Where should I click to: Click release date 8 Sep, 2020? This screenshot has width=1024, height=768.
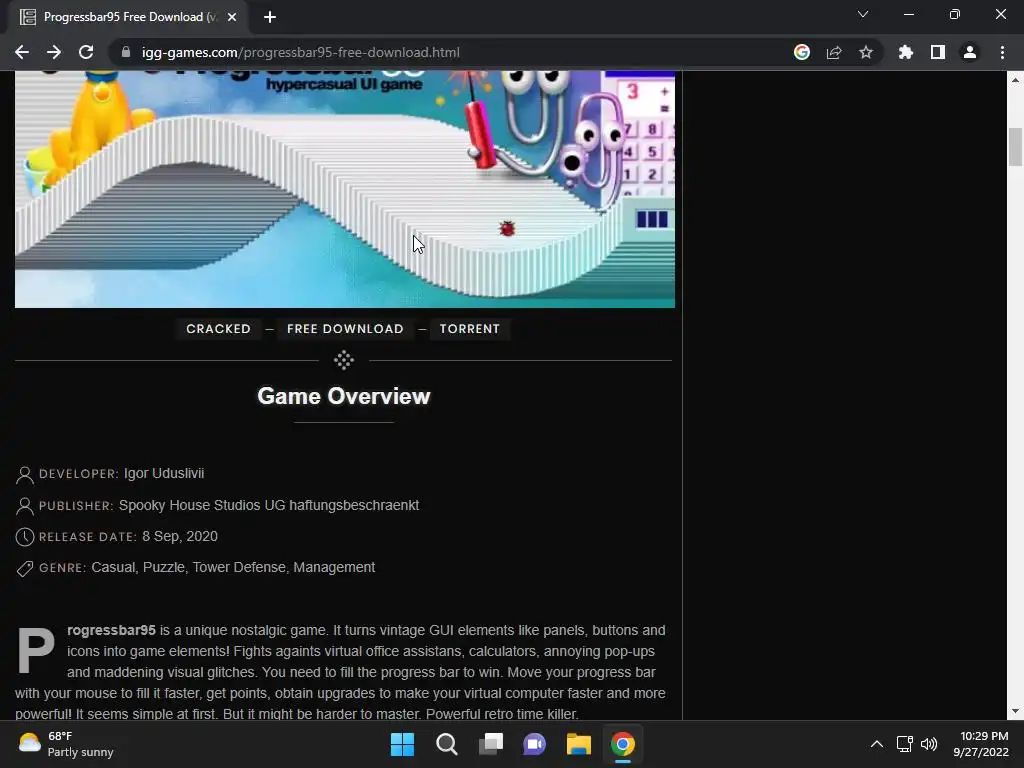180,536
